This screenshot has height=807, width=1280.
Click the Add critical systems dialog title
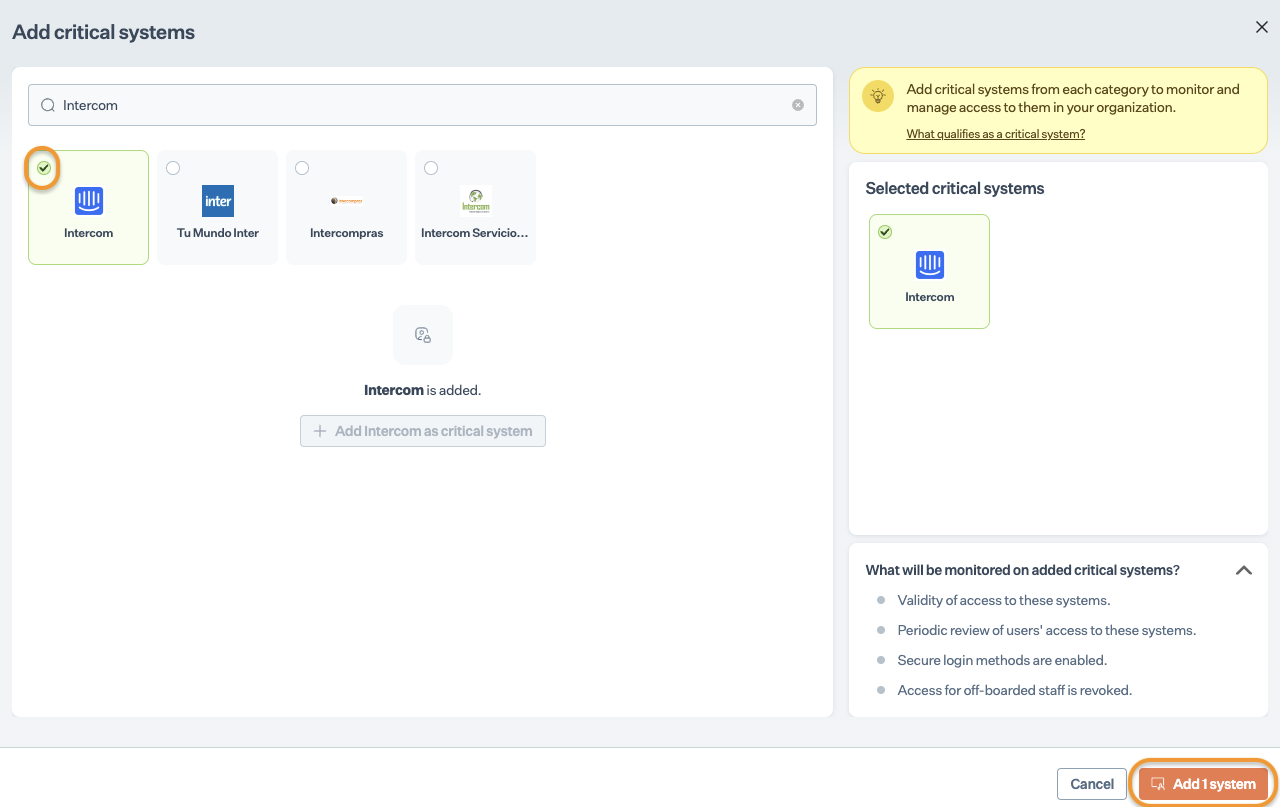click(x=103, y=33)
